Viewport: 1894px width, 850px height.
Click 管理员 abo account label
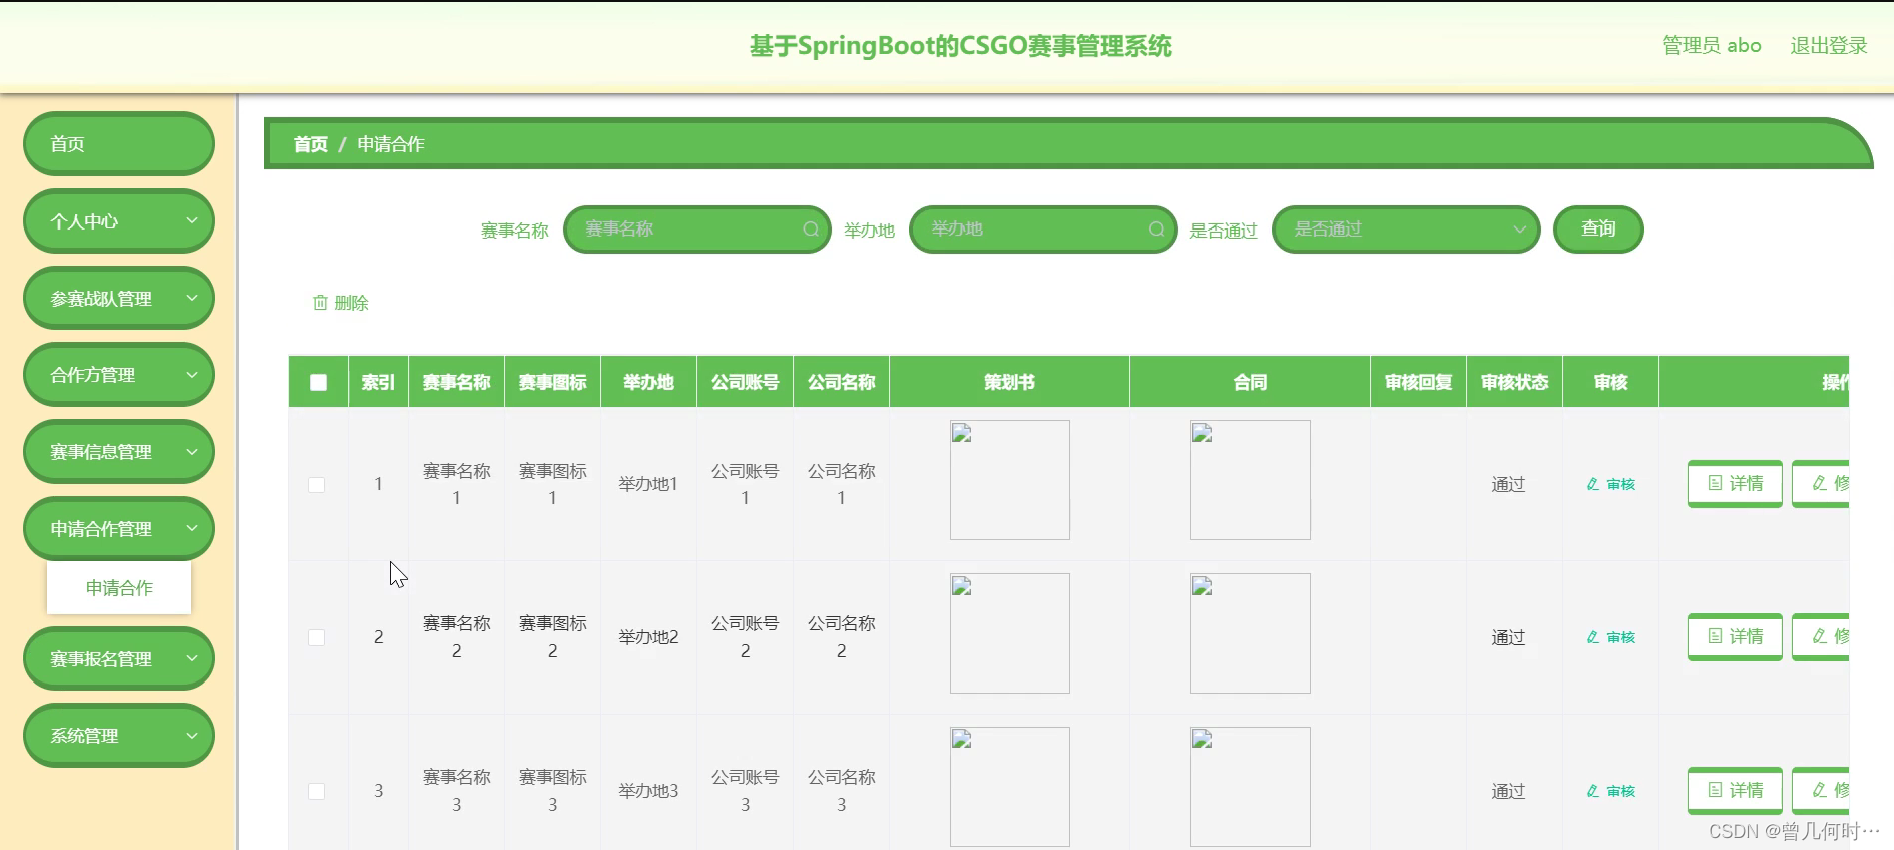point(1712,46)
